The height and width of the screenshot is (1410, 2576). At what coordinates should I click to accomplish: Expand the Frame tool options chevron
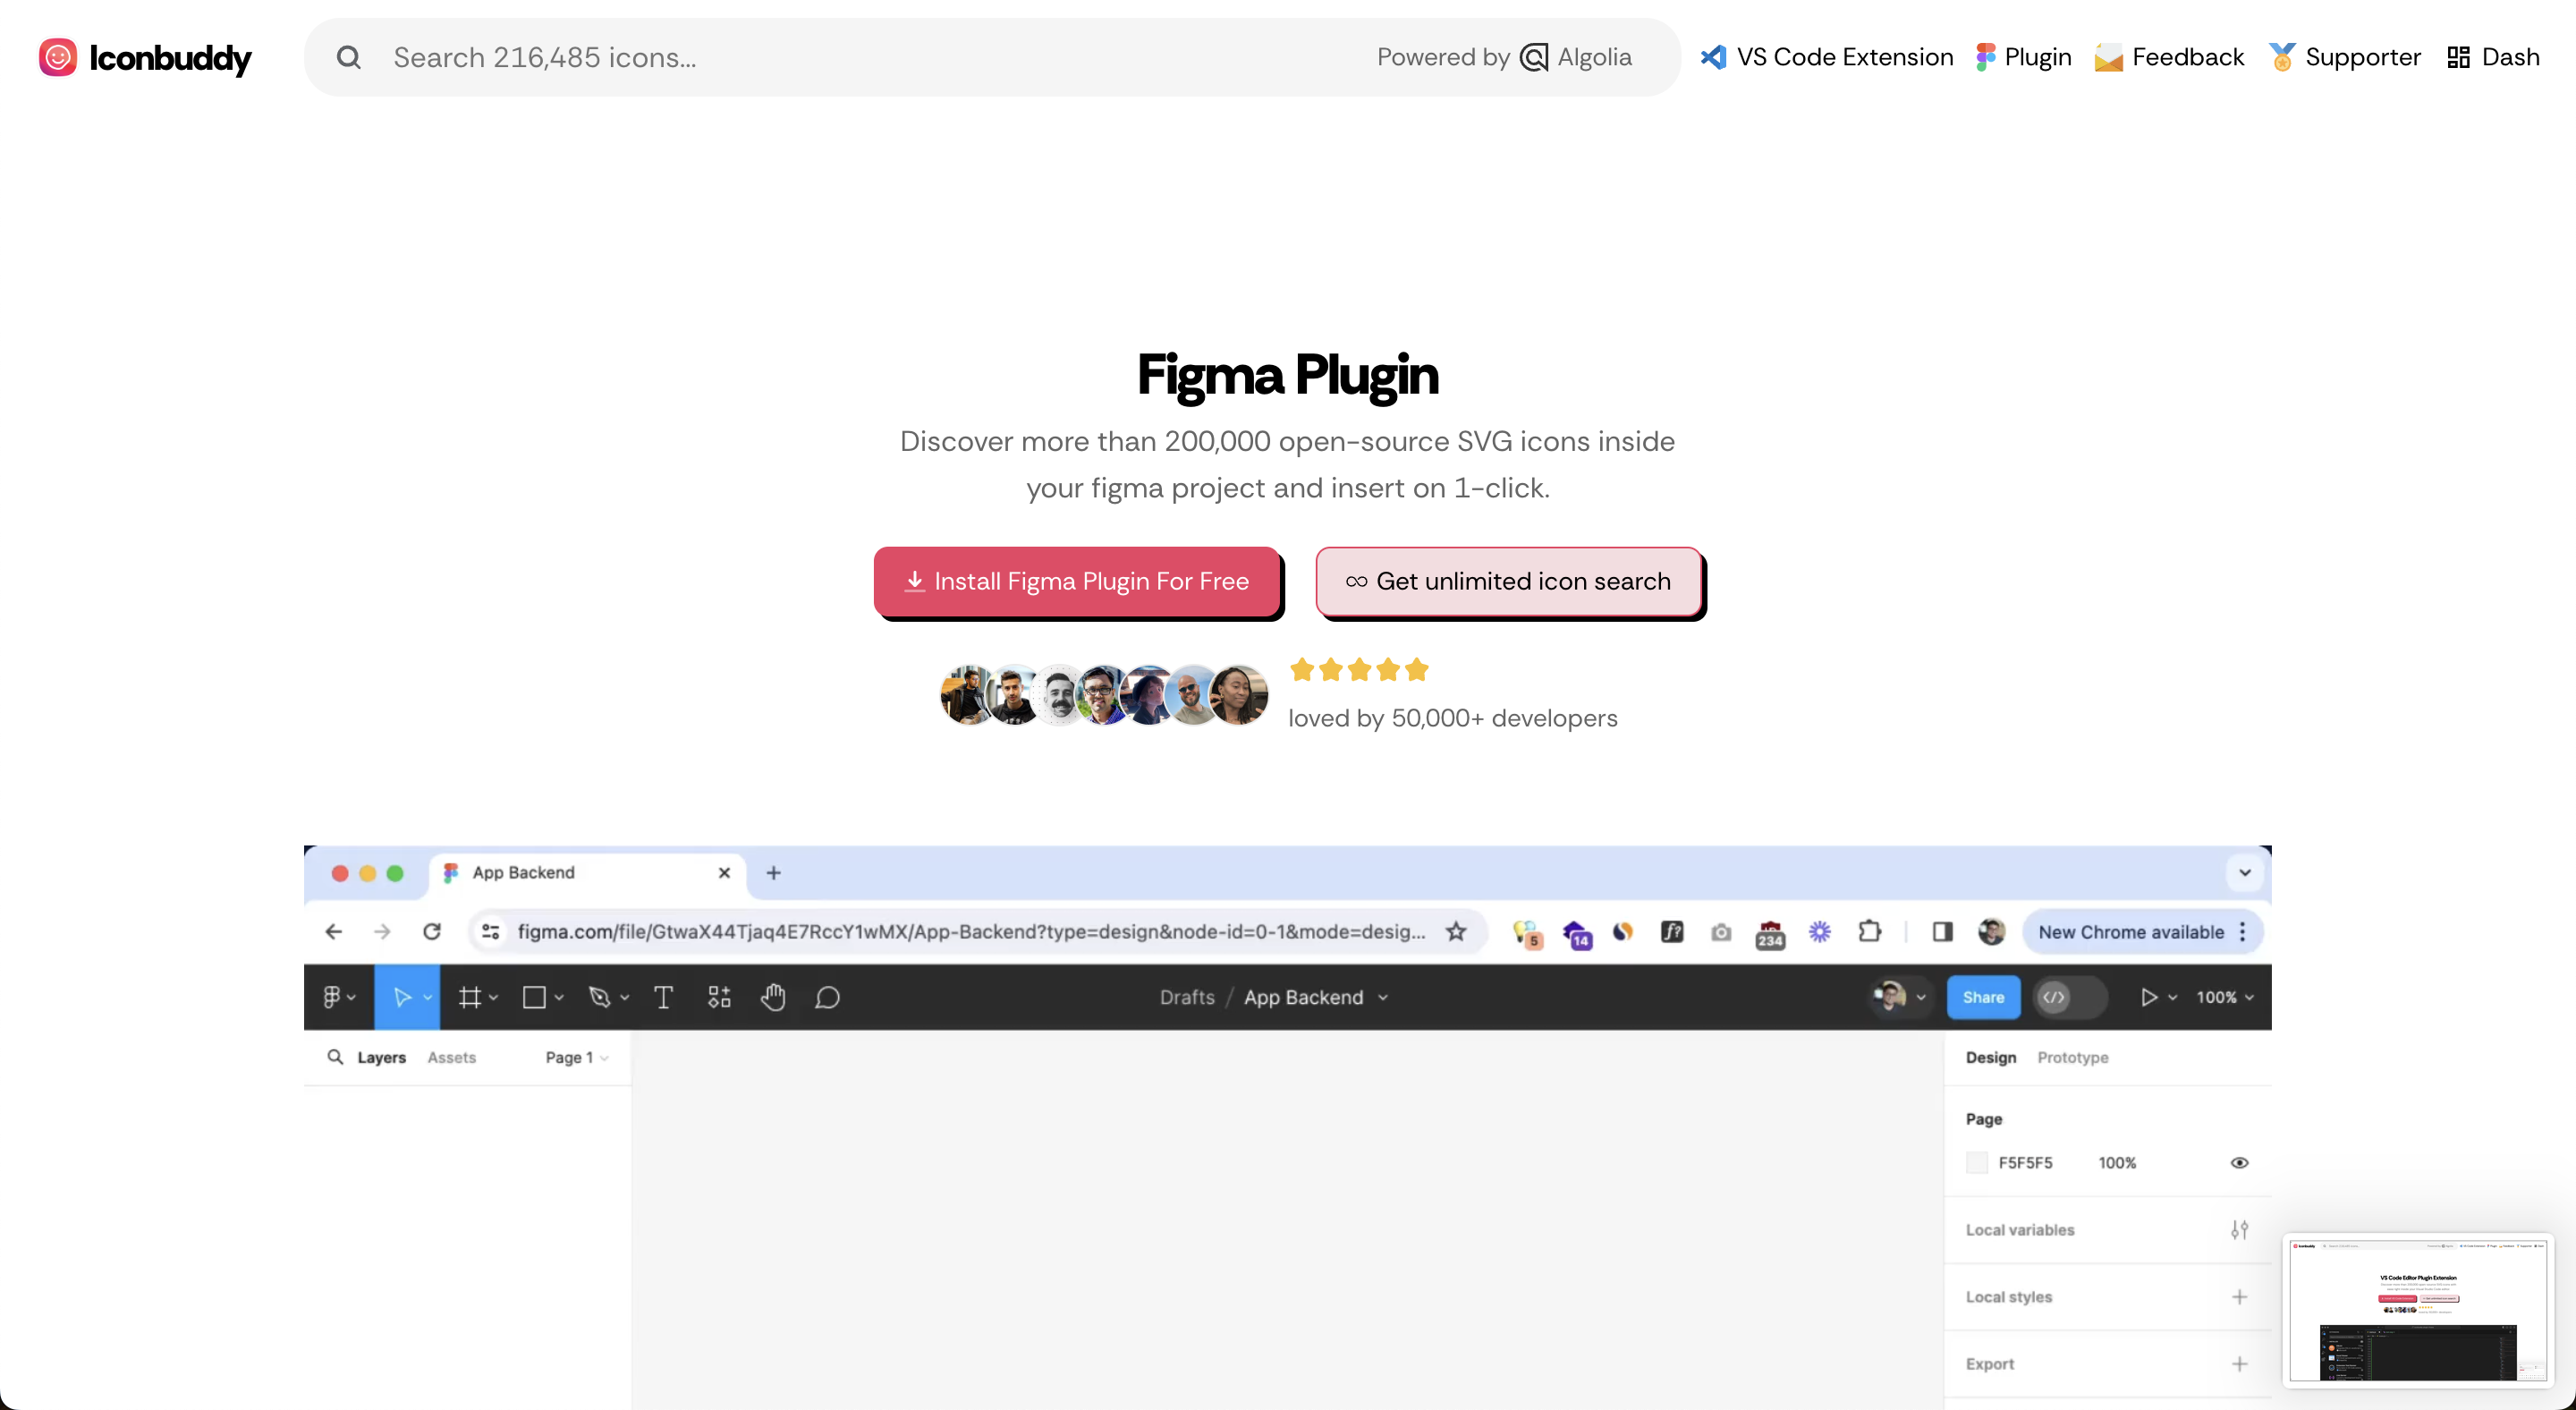click(x=493, y=997)
